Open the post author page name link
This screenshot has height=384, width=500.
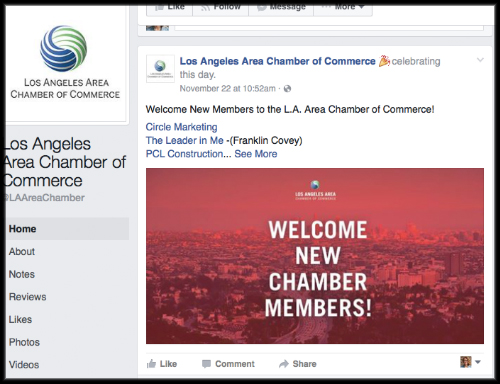tap(277, 61)
